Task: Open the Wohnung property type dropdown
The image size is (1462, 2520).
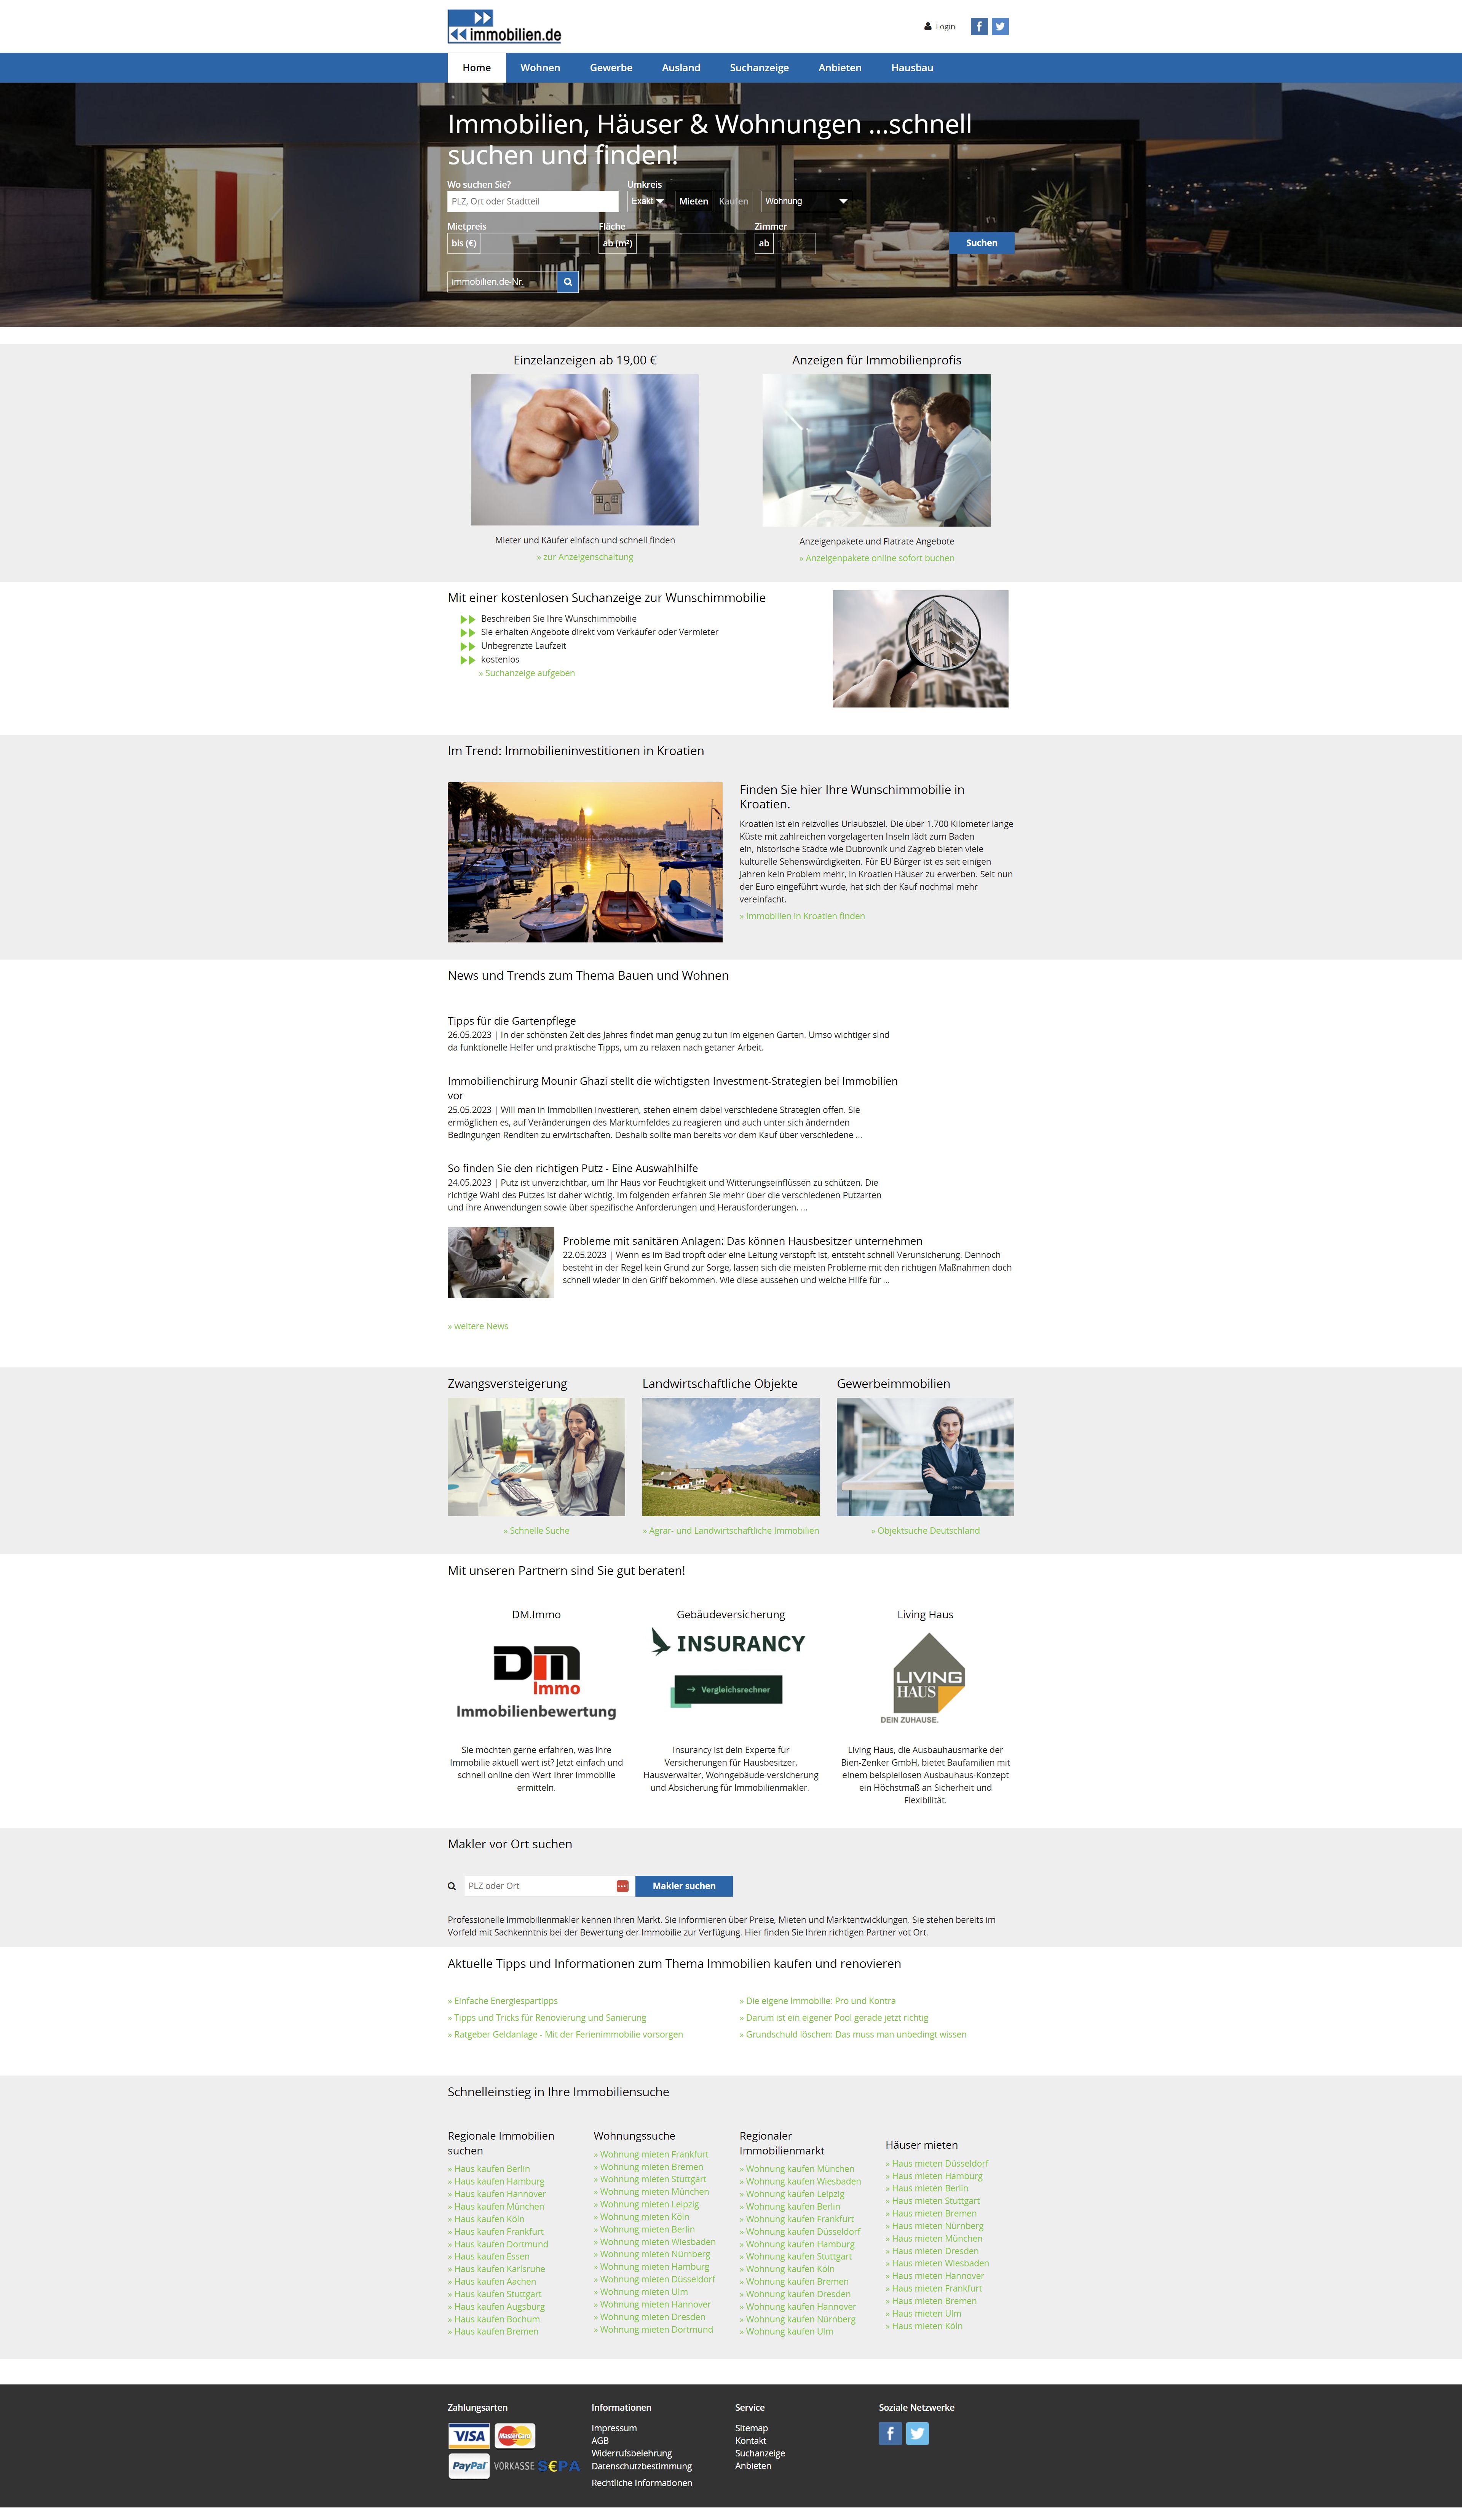Action: 806,202
